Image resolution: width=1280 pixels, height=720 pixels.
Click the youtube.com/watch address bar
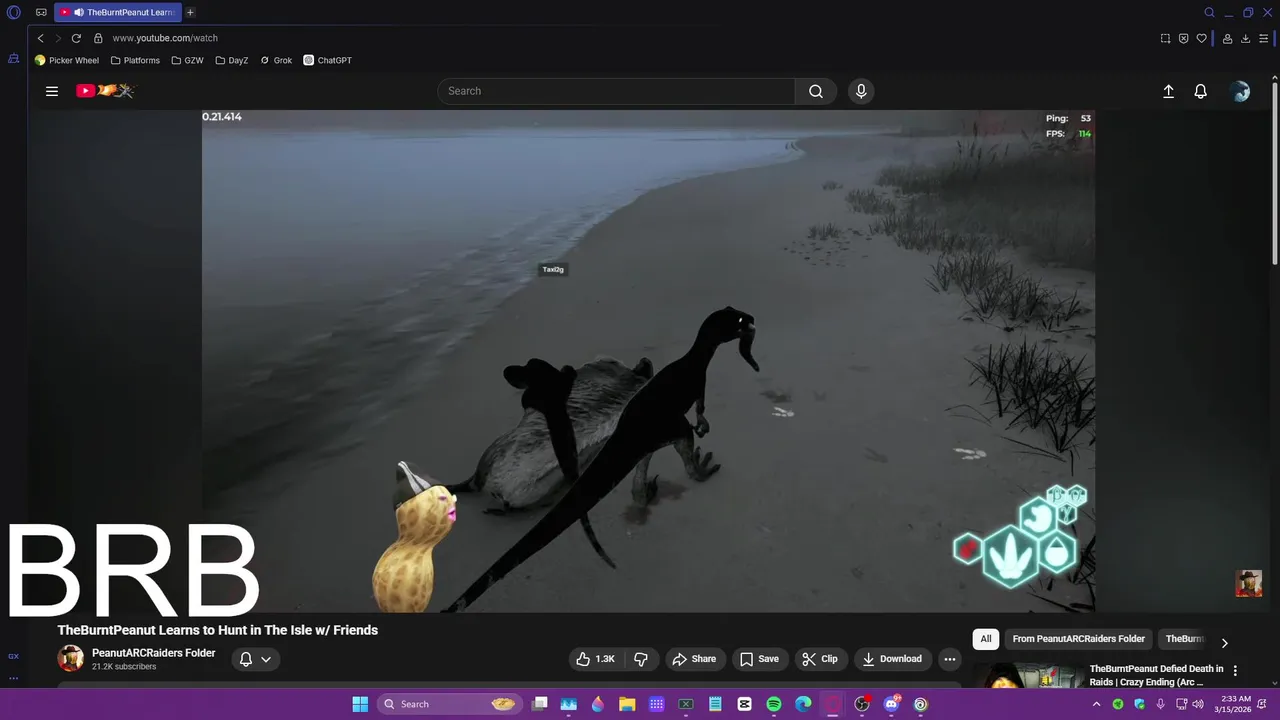pos(165,38)
